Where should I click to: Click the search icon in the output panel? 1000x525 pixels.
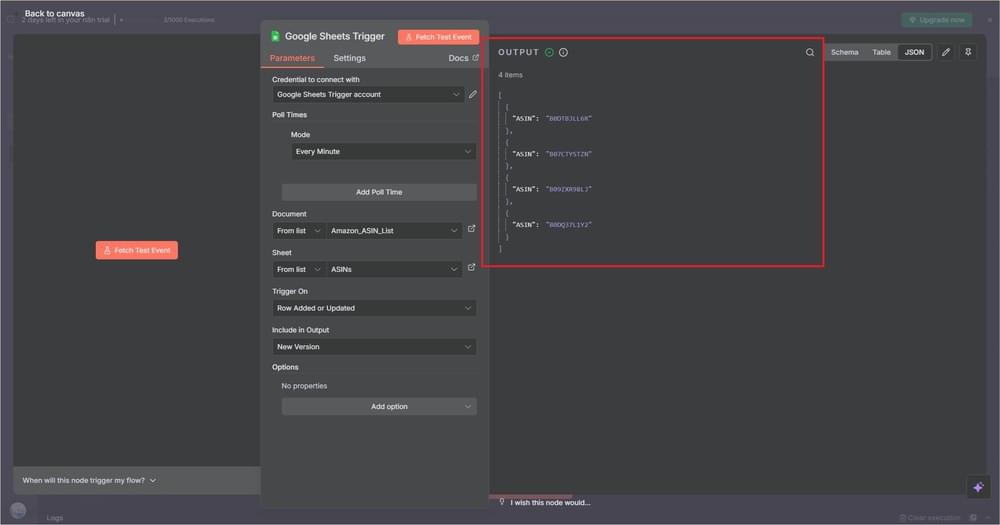(x=810, y=52)
